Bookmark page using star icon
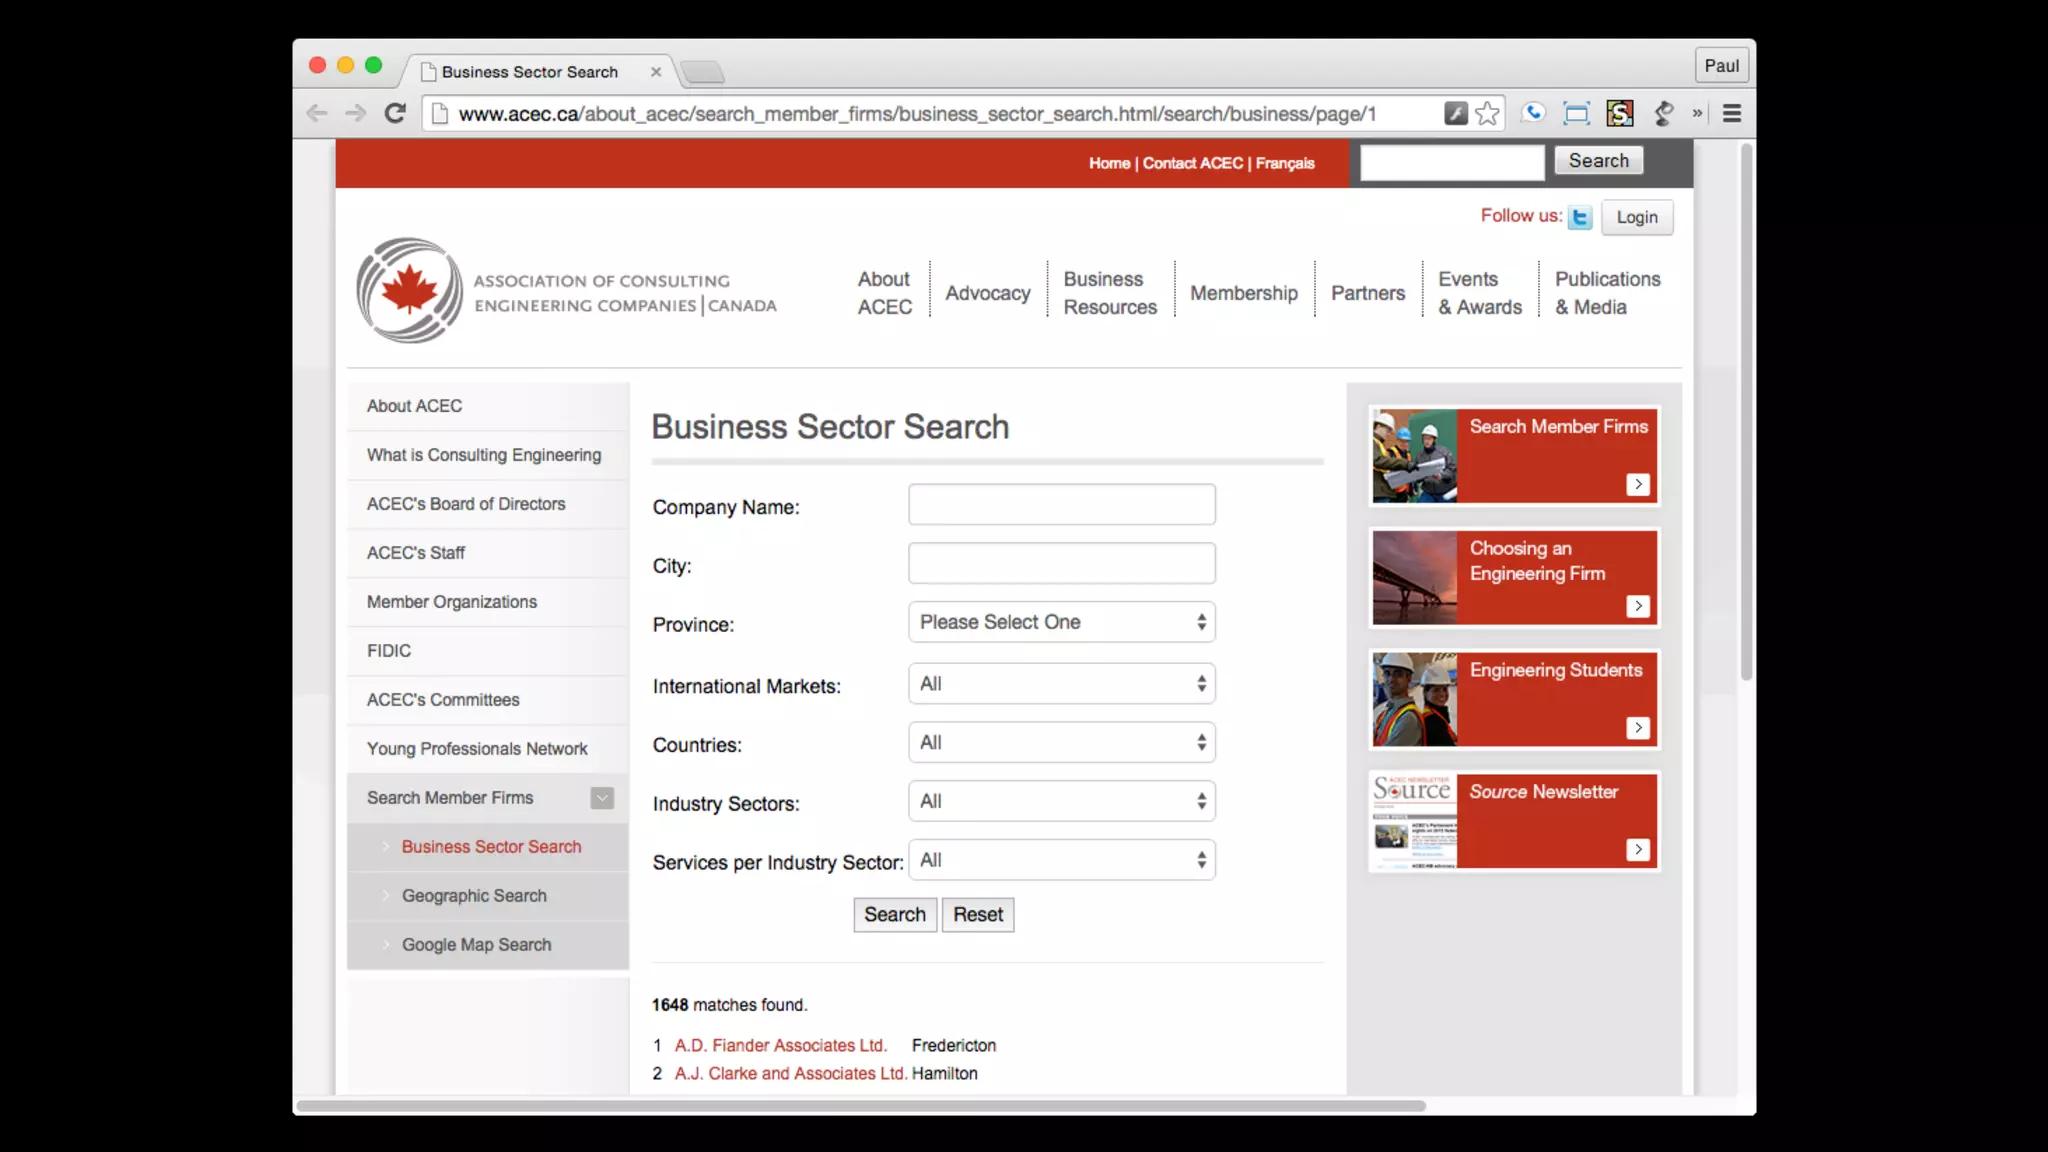The height and width of the screenshot is (1152, 2048). pos(1487,113)
